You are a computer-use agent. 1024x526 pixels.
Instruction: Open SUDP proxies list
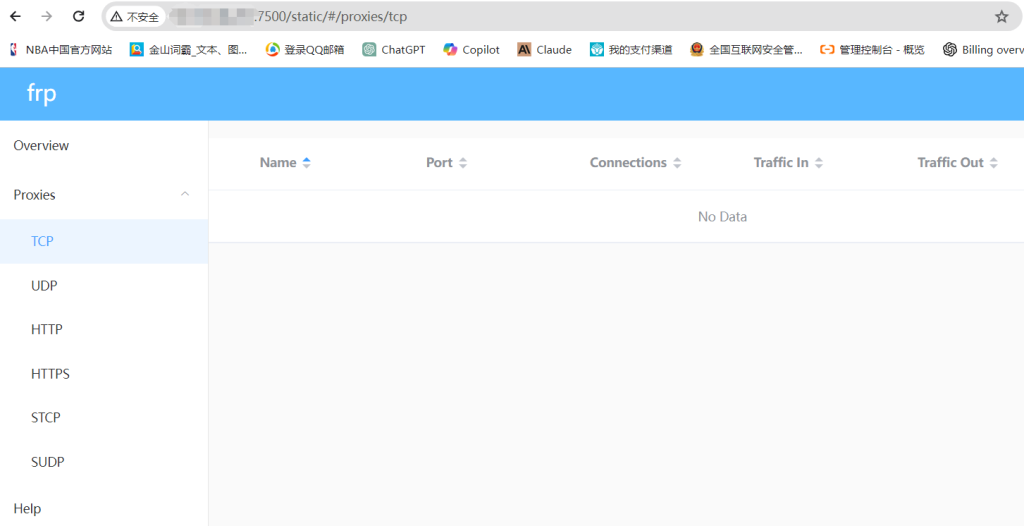pyautogui.click(x=47, y=462)
